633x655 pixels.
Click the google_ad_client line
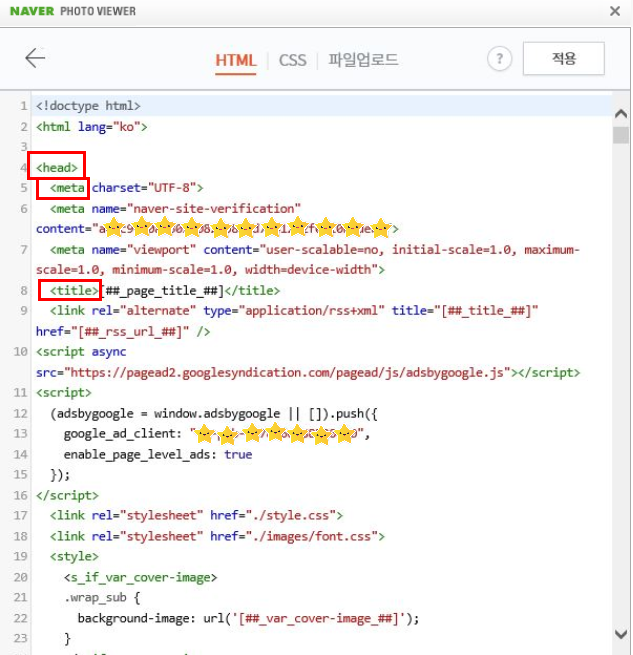[x=217, y=434]
